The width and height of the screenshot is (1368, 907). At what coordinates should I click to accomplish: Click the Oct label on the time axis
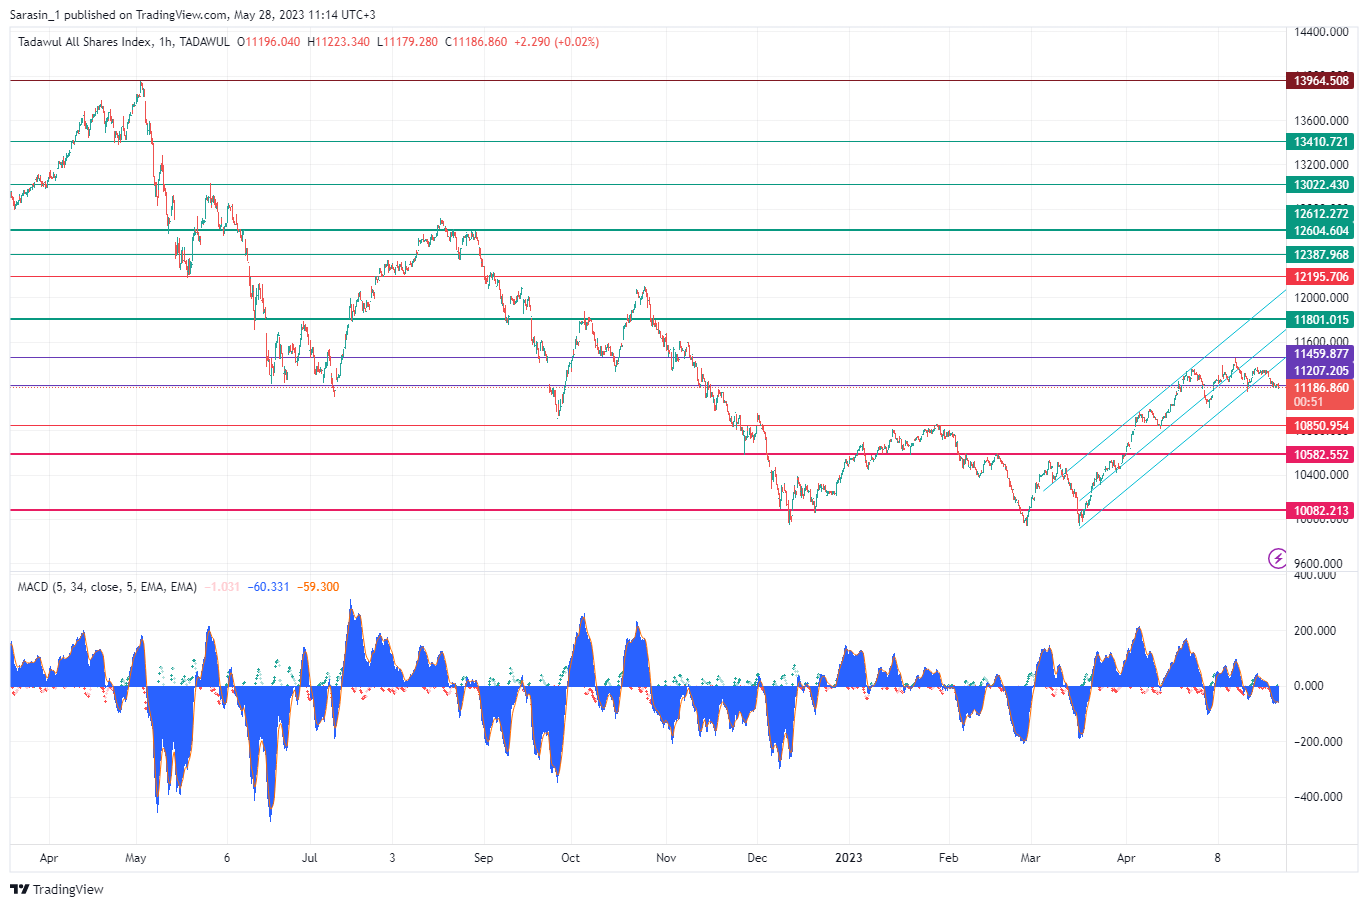tap(570, 858)
